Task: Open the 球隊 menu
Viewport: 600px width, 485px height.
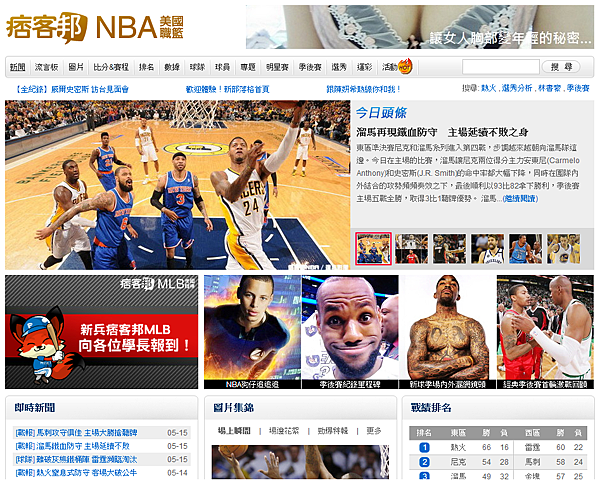Action: pyautogui.click(x=197, y=67)
